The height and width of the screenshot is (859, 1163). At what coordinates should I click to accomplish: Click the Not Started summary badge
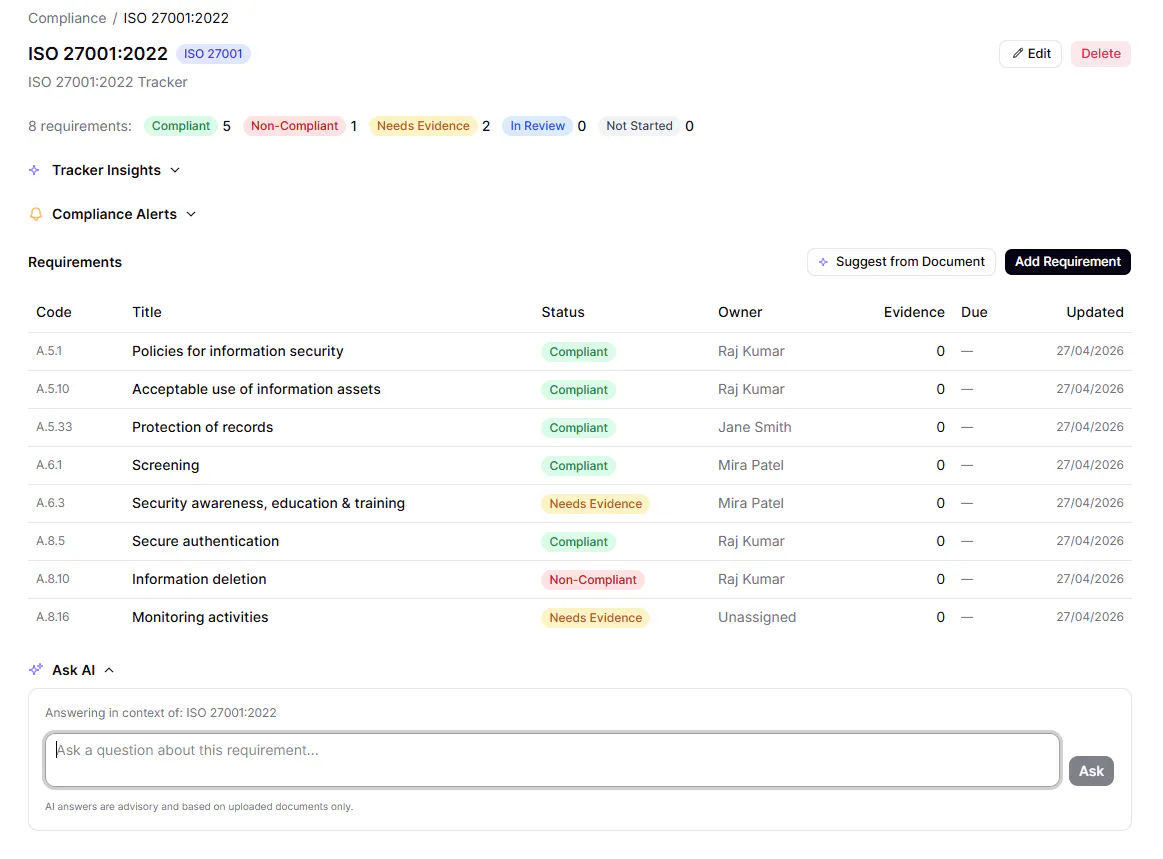(x=639, y=126)
